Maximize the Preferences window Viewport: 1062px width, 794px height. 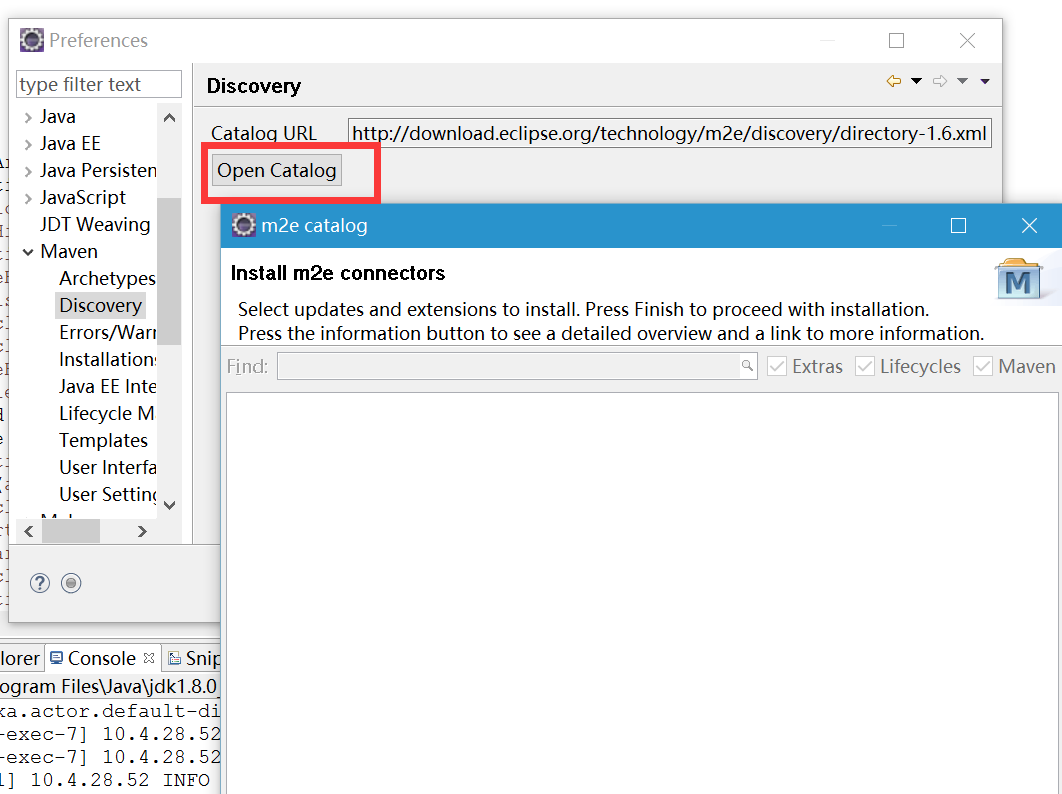click(x=896, y=41)
